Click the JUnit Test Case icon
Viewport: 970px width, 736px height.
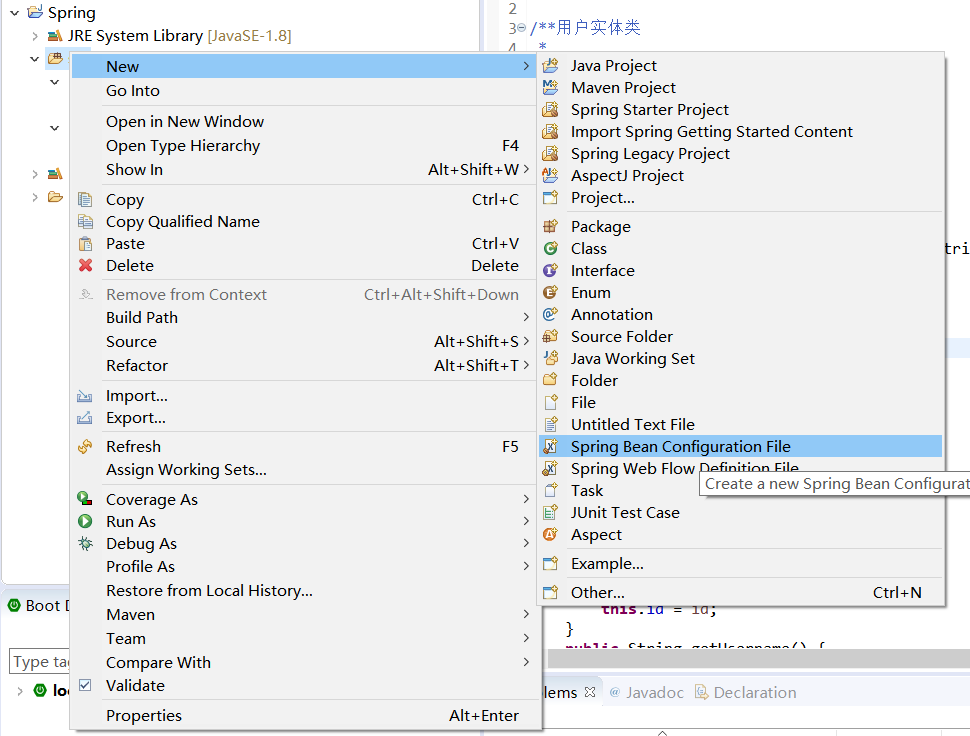[550, 512]
